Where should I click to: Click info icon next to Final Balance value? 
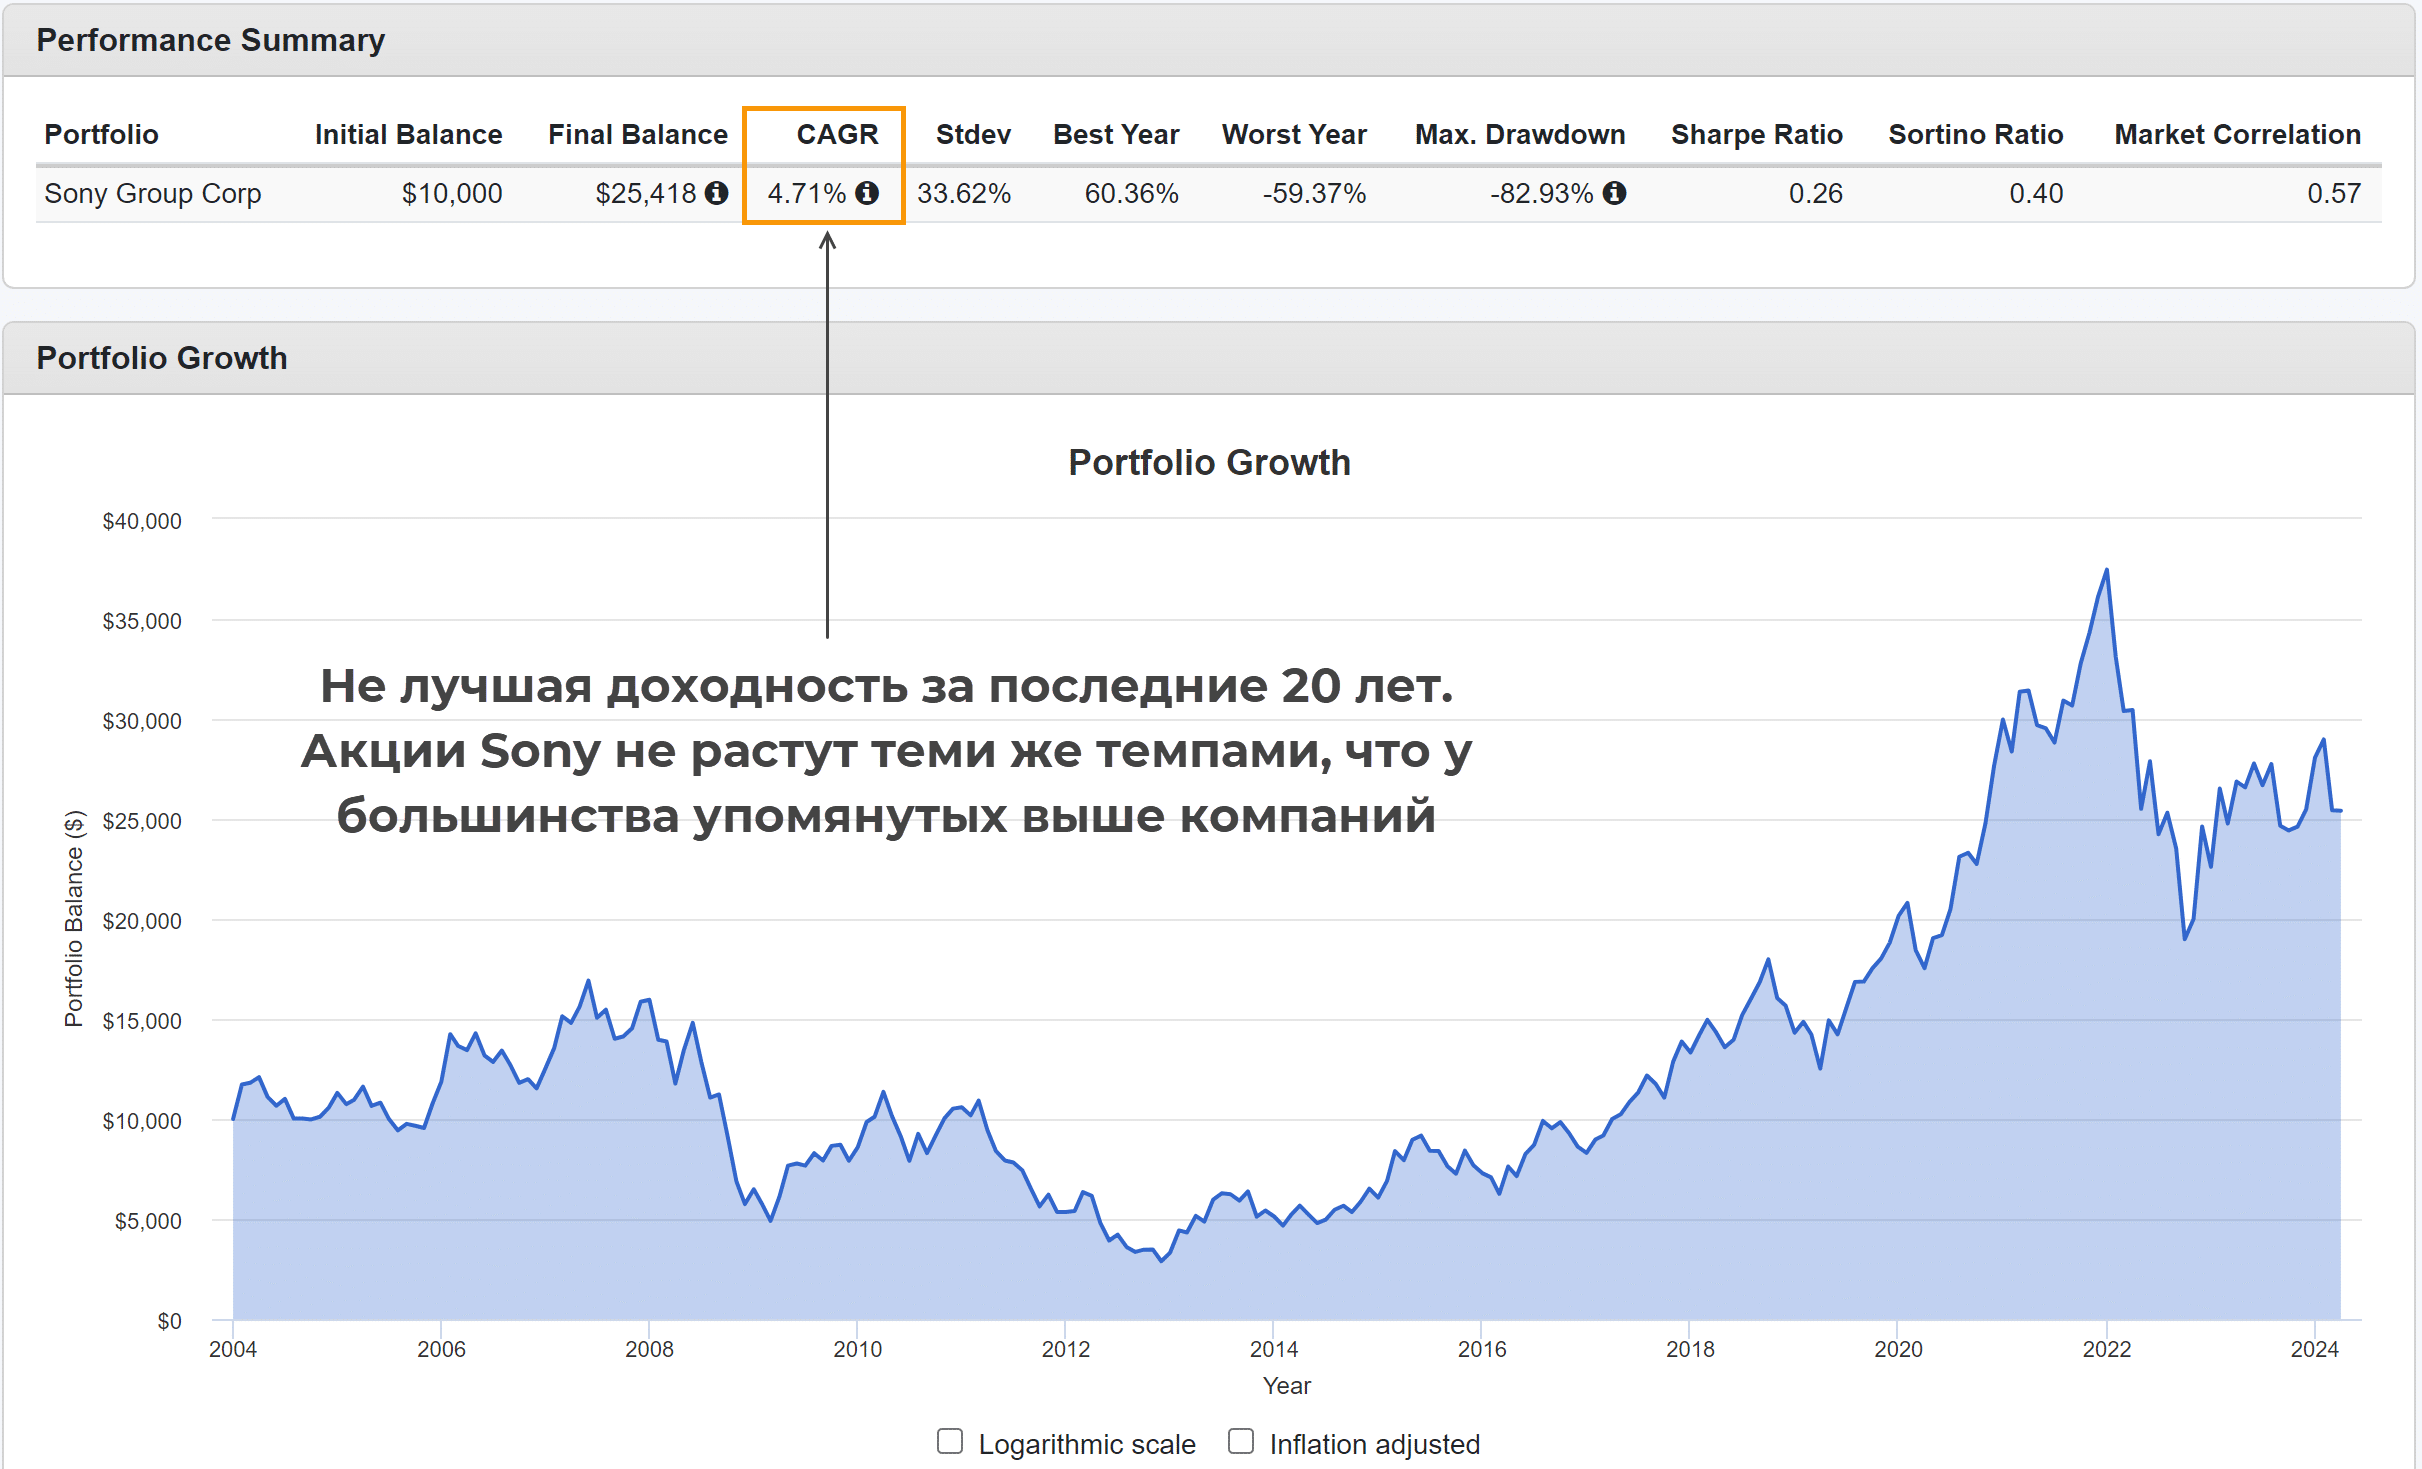click(x=716, y=193)
